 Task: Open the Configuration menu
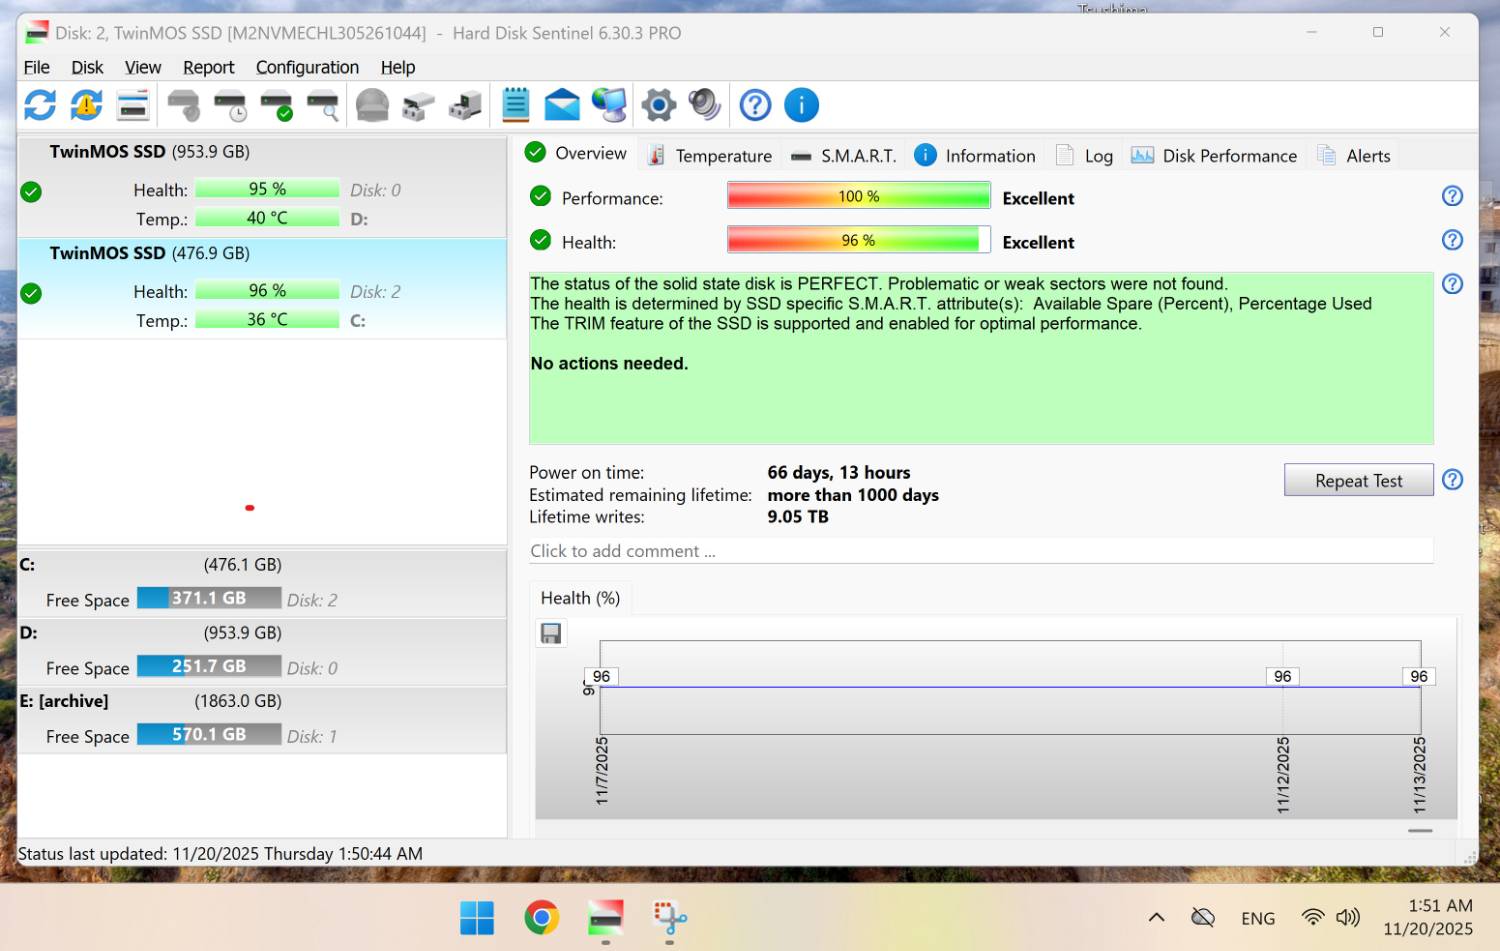tap(307, 67)
